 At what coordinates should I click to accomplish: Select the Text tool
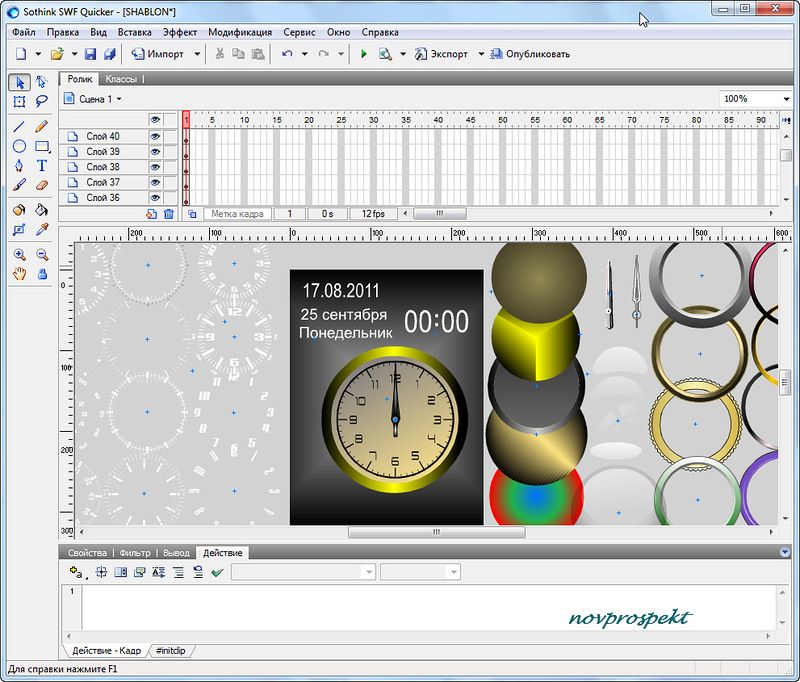tap(42, 165)
